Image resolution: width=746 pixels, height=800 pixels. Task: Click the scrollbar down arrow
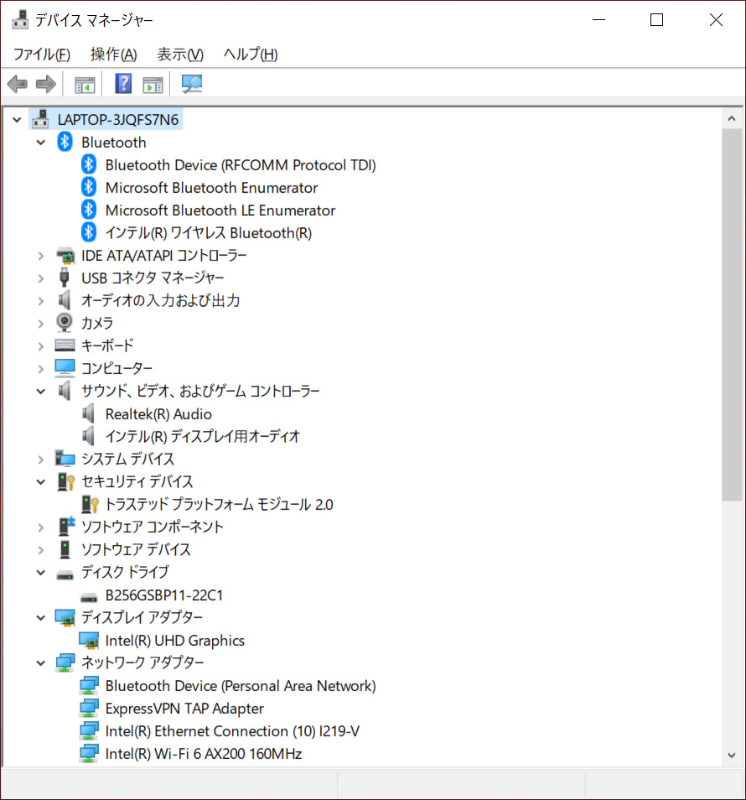(x=731, y=755)
